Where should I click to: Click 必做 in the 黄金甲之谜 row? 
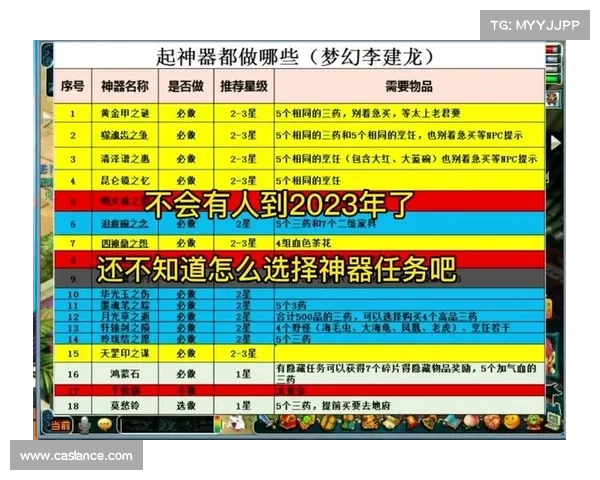(186, 113)
